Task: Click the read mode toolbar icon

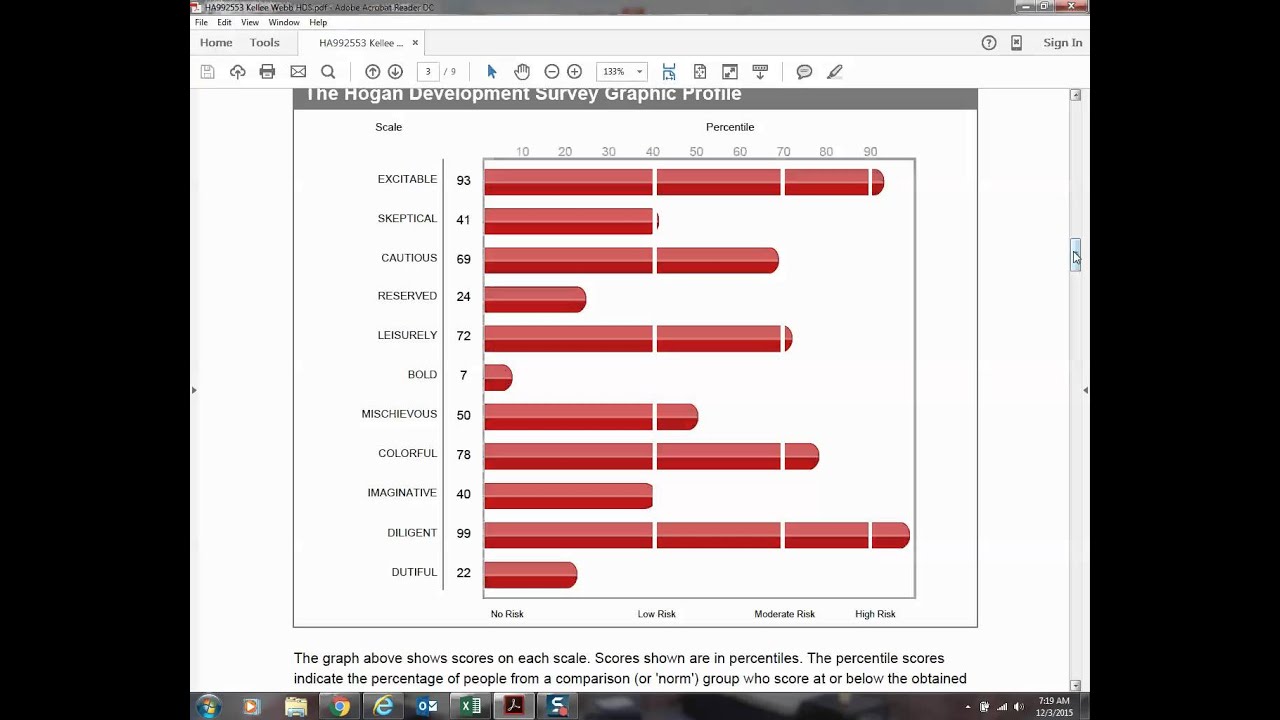Action: 760,71
